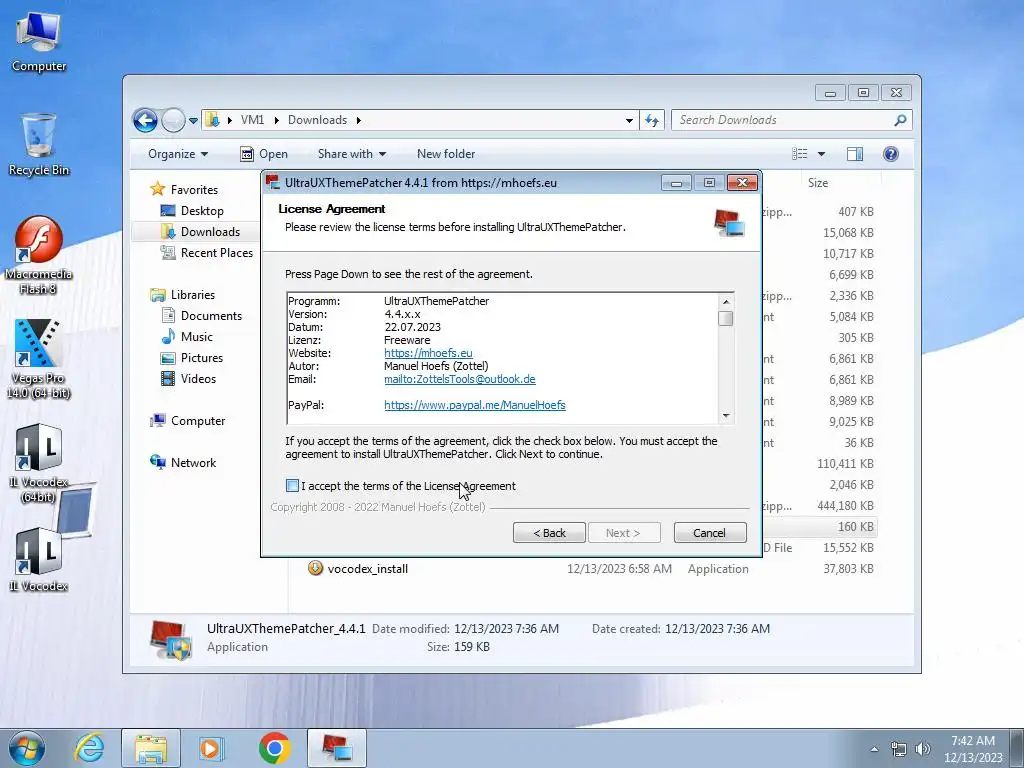Viewport: 1024px width, 768px height.
Task: Open Documents library
Action: point(211,315)
